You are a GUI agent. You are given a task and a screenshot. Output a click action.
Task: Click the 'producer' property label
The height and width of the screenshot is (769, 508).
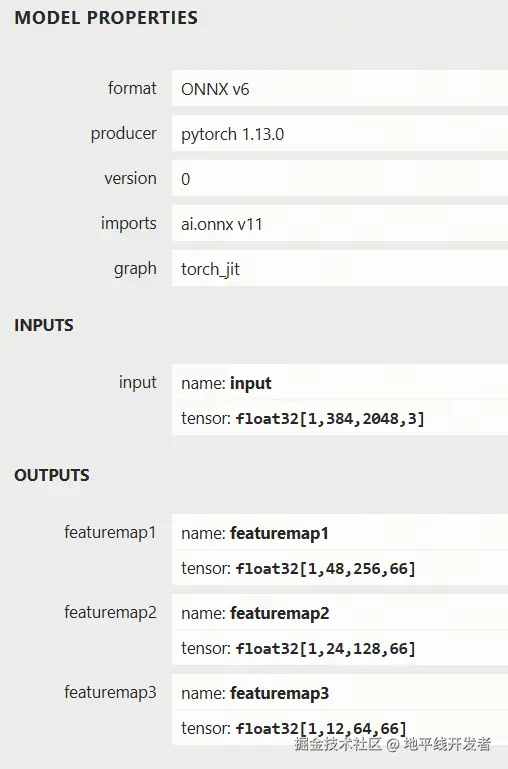pyautogui.click(x=124, y=134)
